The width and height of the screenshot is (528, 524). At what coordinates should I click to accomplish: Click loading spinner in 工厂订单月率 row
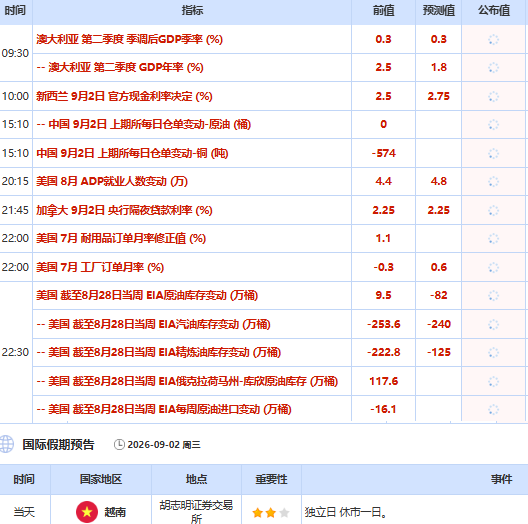(x=493, y=268)
